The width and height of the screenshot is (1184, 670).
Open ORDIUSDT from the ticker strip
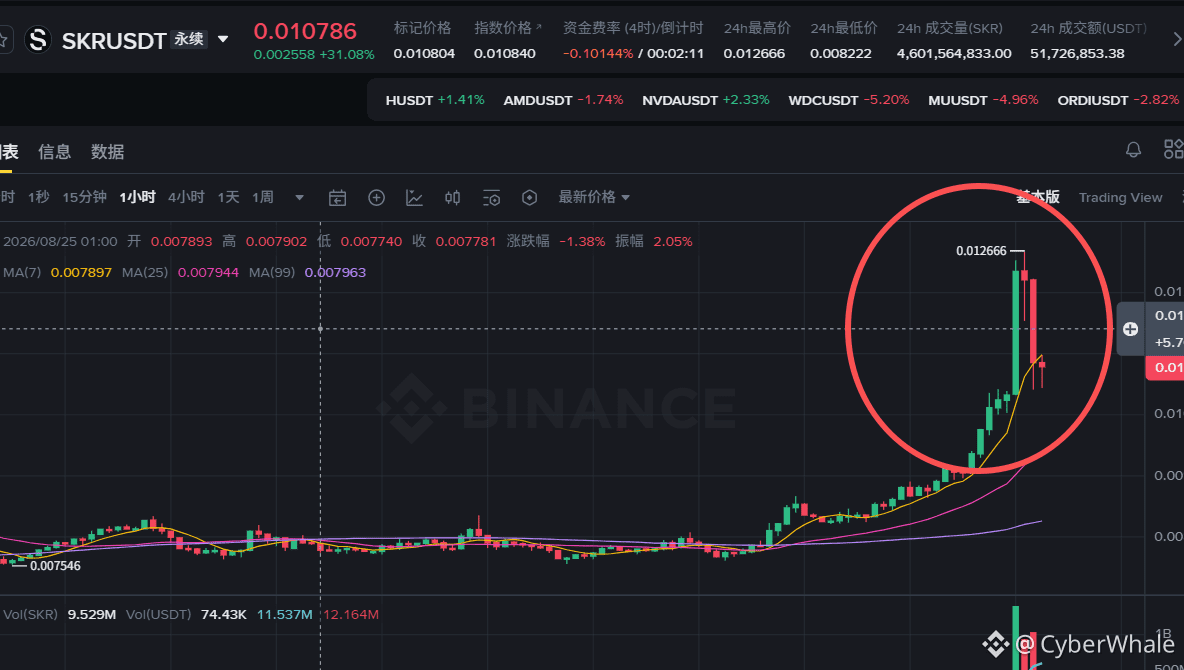pos(1118,100)
